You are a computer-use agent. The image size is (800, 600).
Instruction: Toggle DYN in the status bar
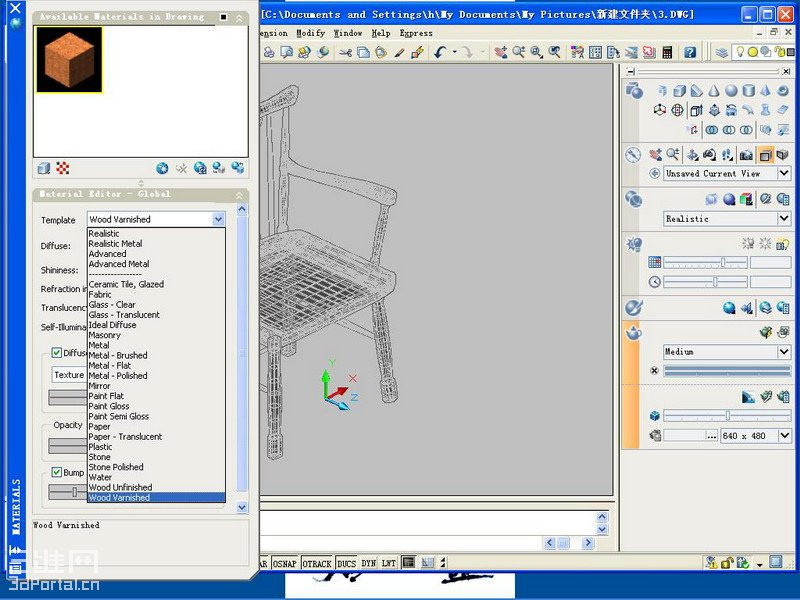coord(368,563)
